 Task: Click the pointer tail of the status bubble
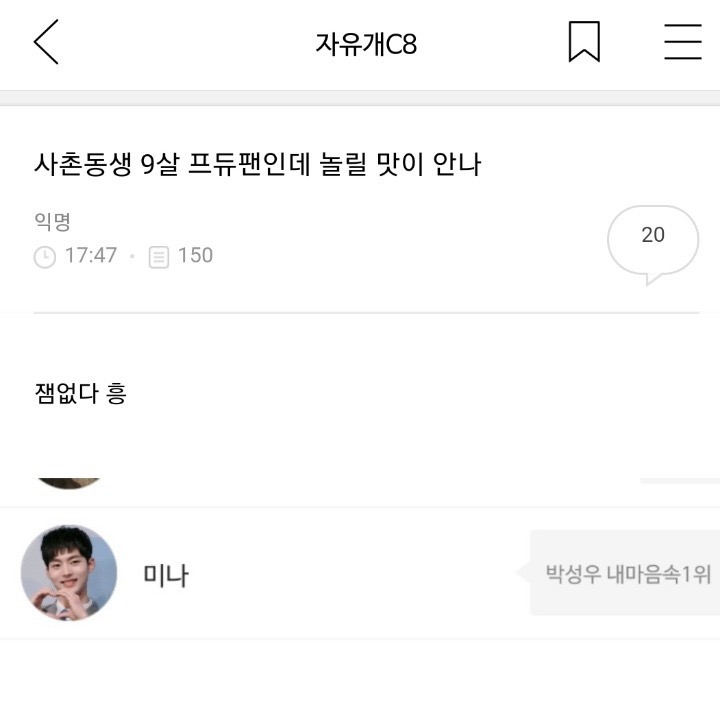point(523,573)
